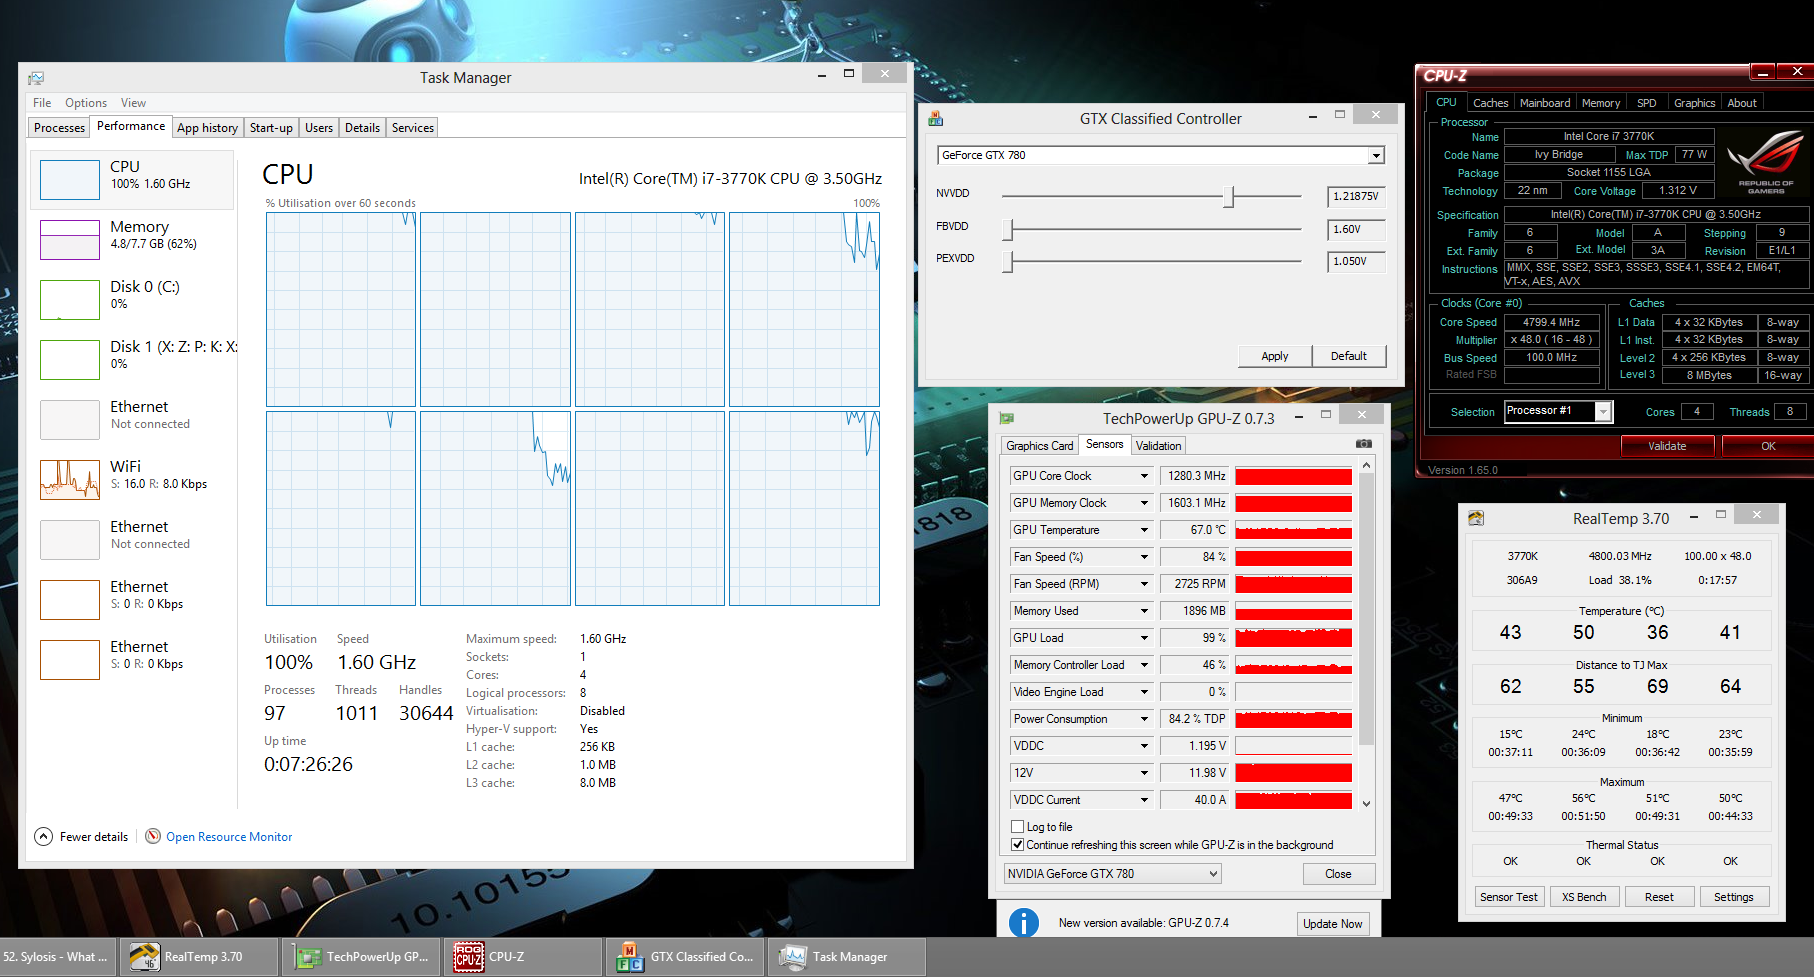Viewport: 1814px width, 977px height.
Task: Open the Sylosis taskbar item
Action: pyautogui.click(x=58, y=957)
